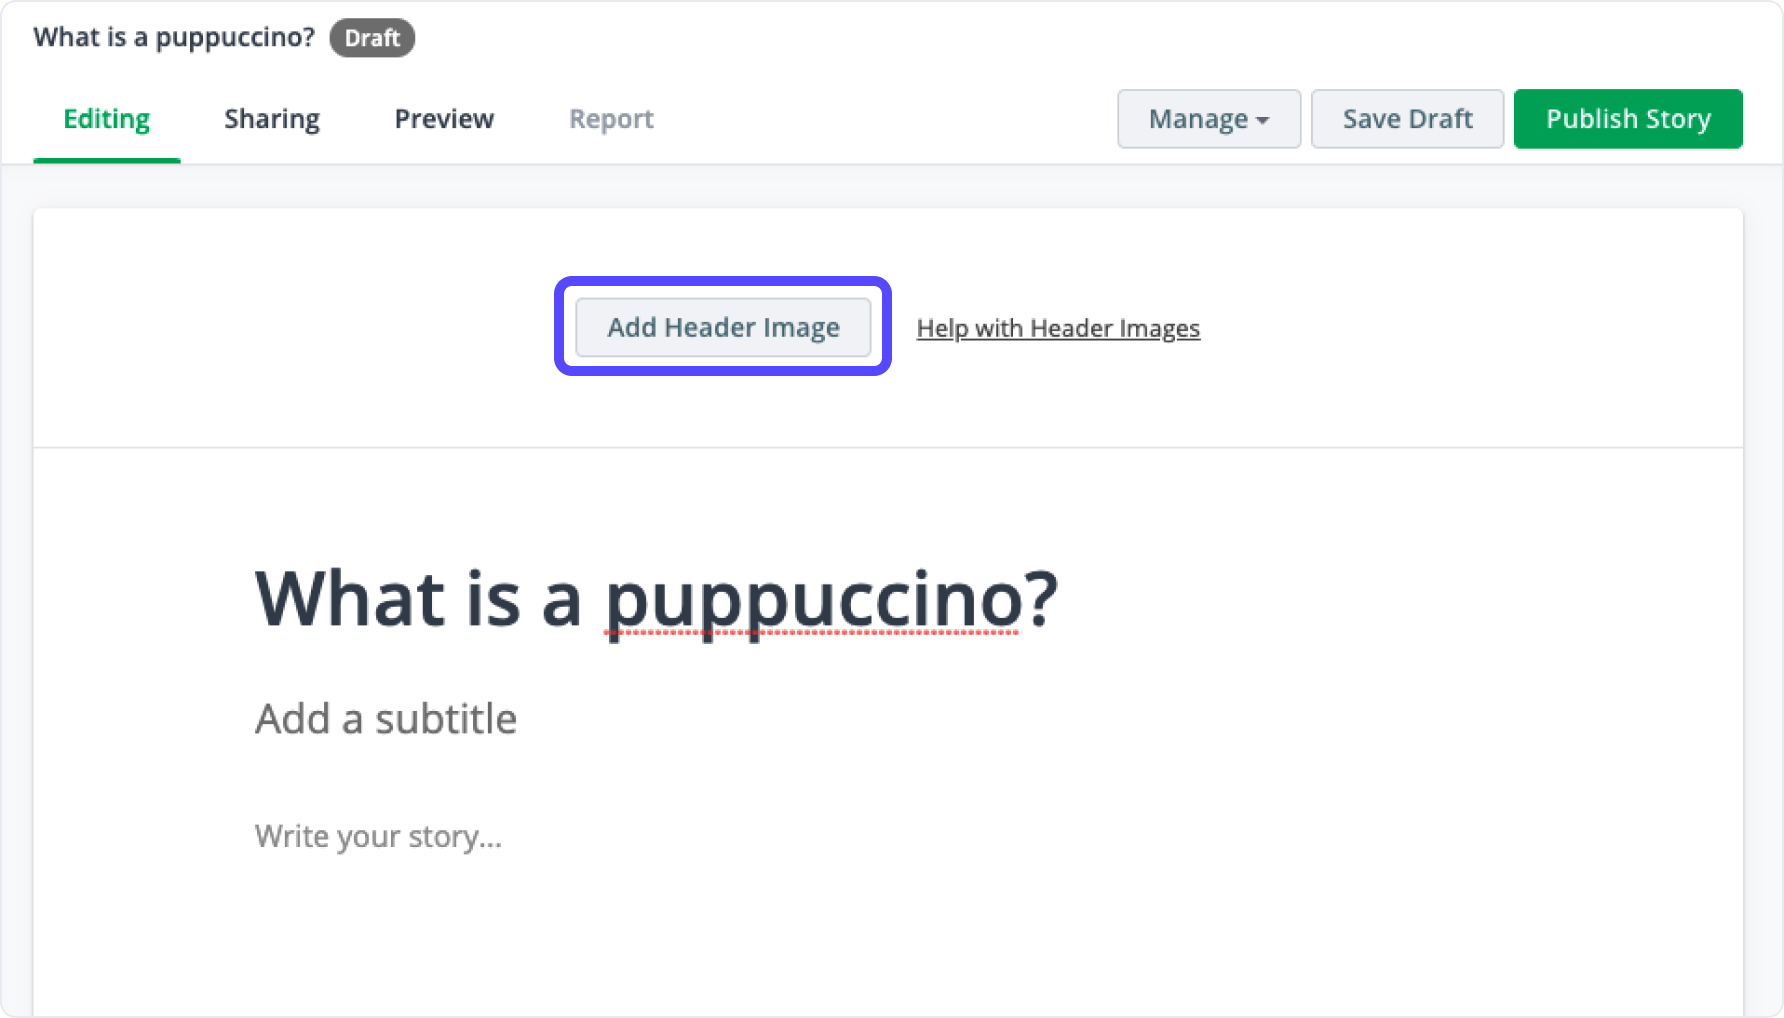Open the Sharing tab
Screen dimensions: 1784x1018
pos(272,119)
